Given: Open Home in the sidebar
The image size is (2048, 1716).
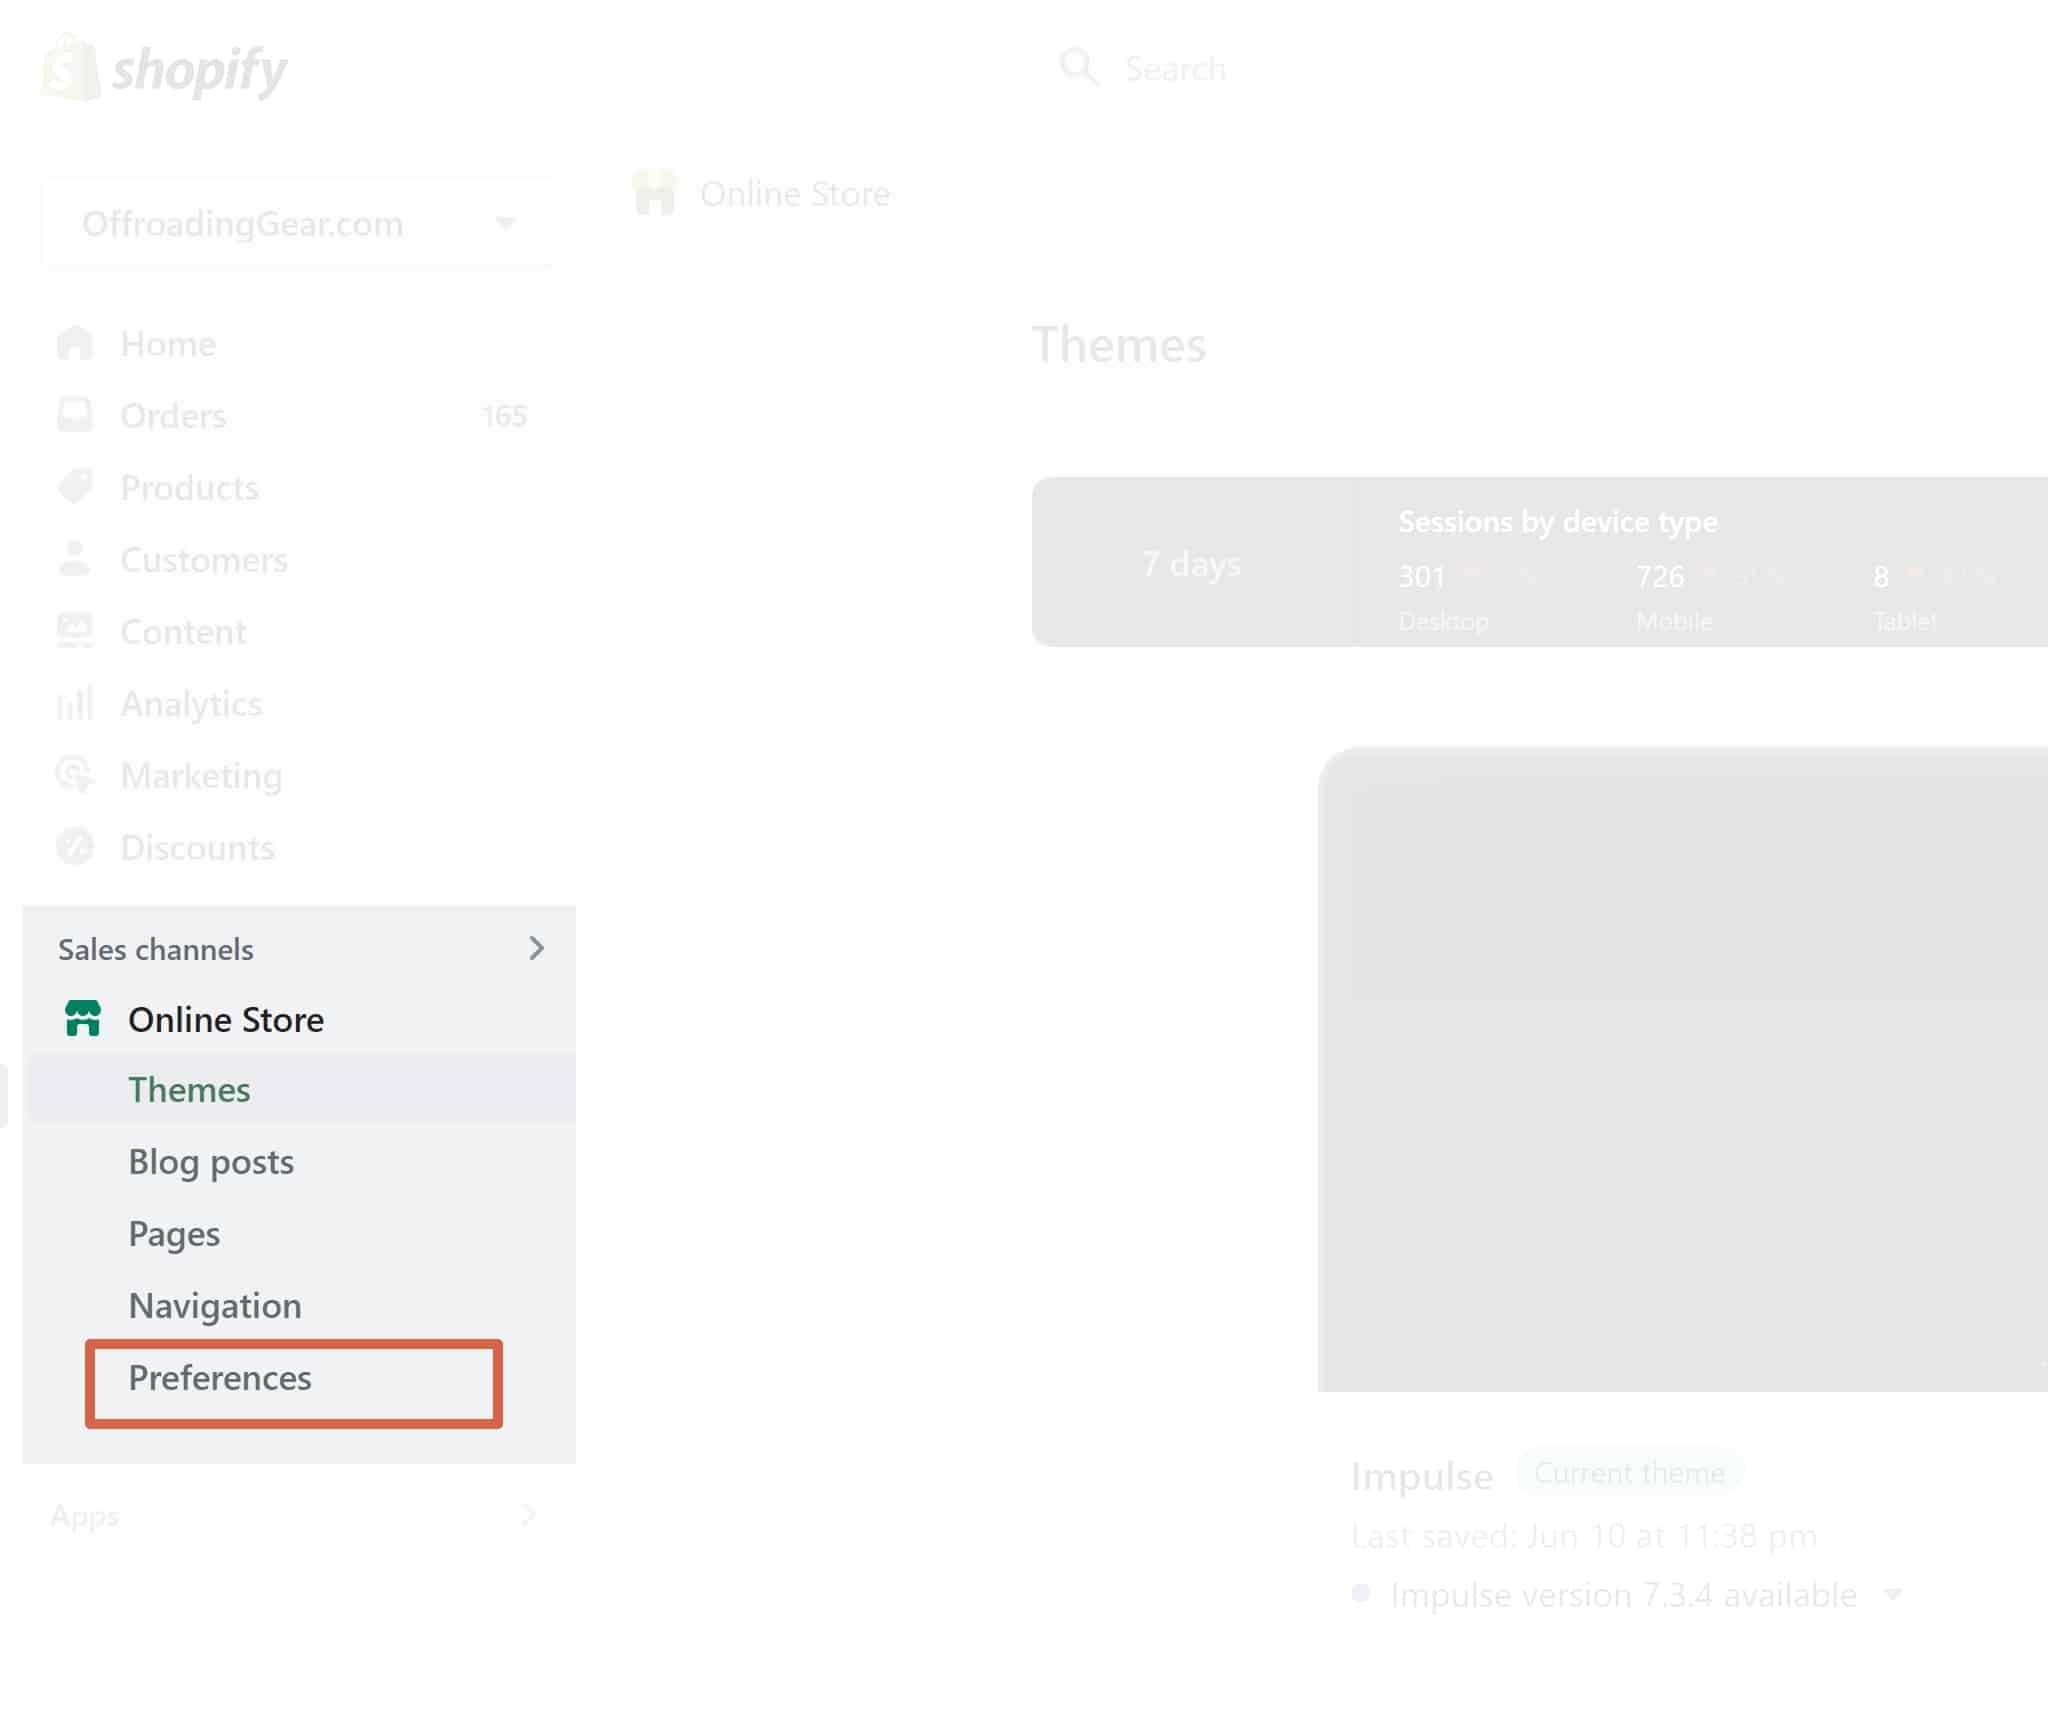Looking at the screenshot, I should (168, 344).
